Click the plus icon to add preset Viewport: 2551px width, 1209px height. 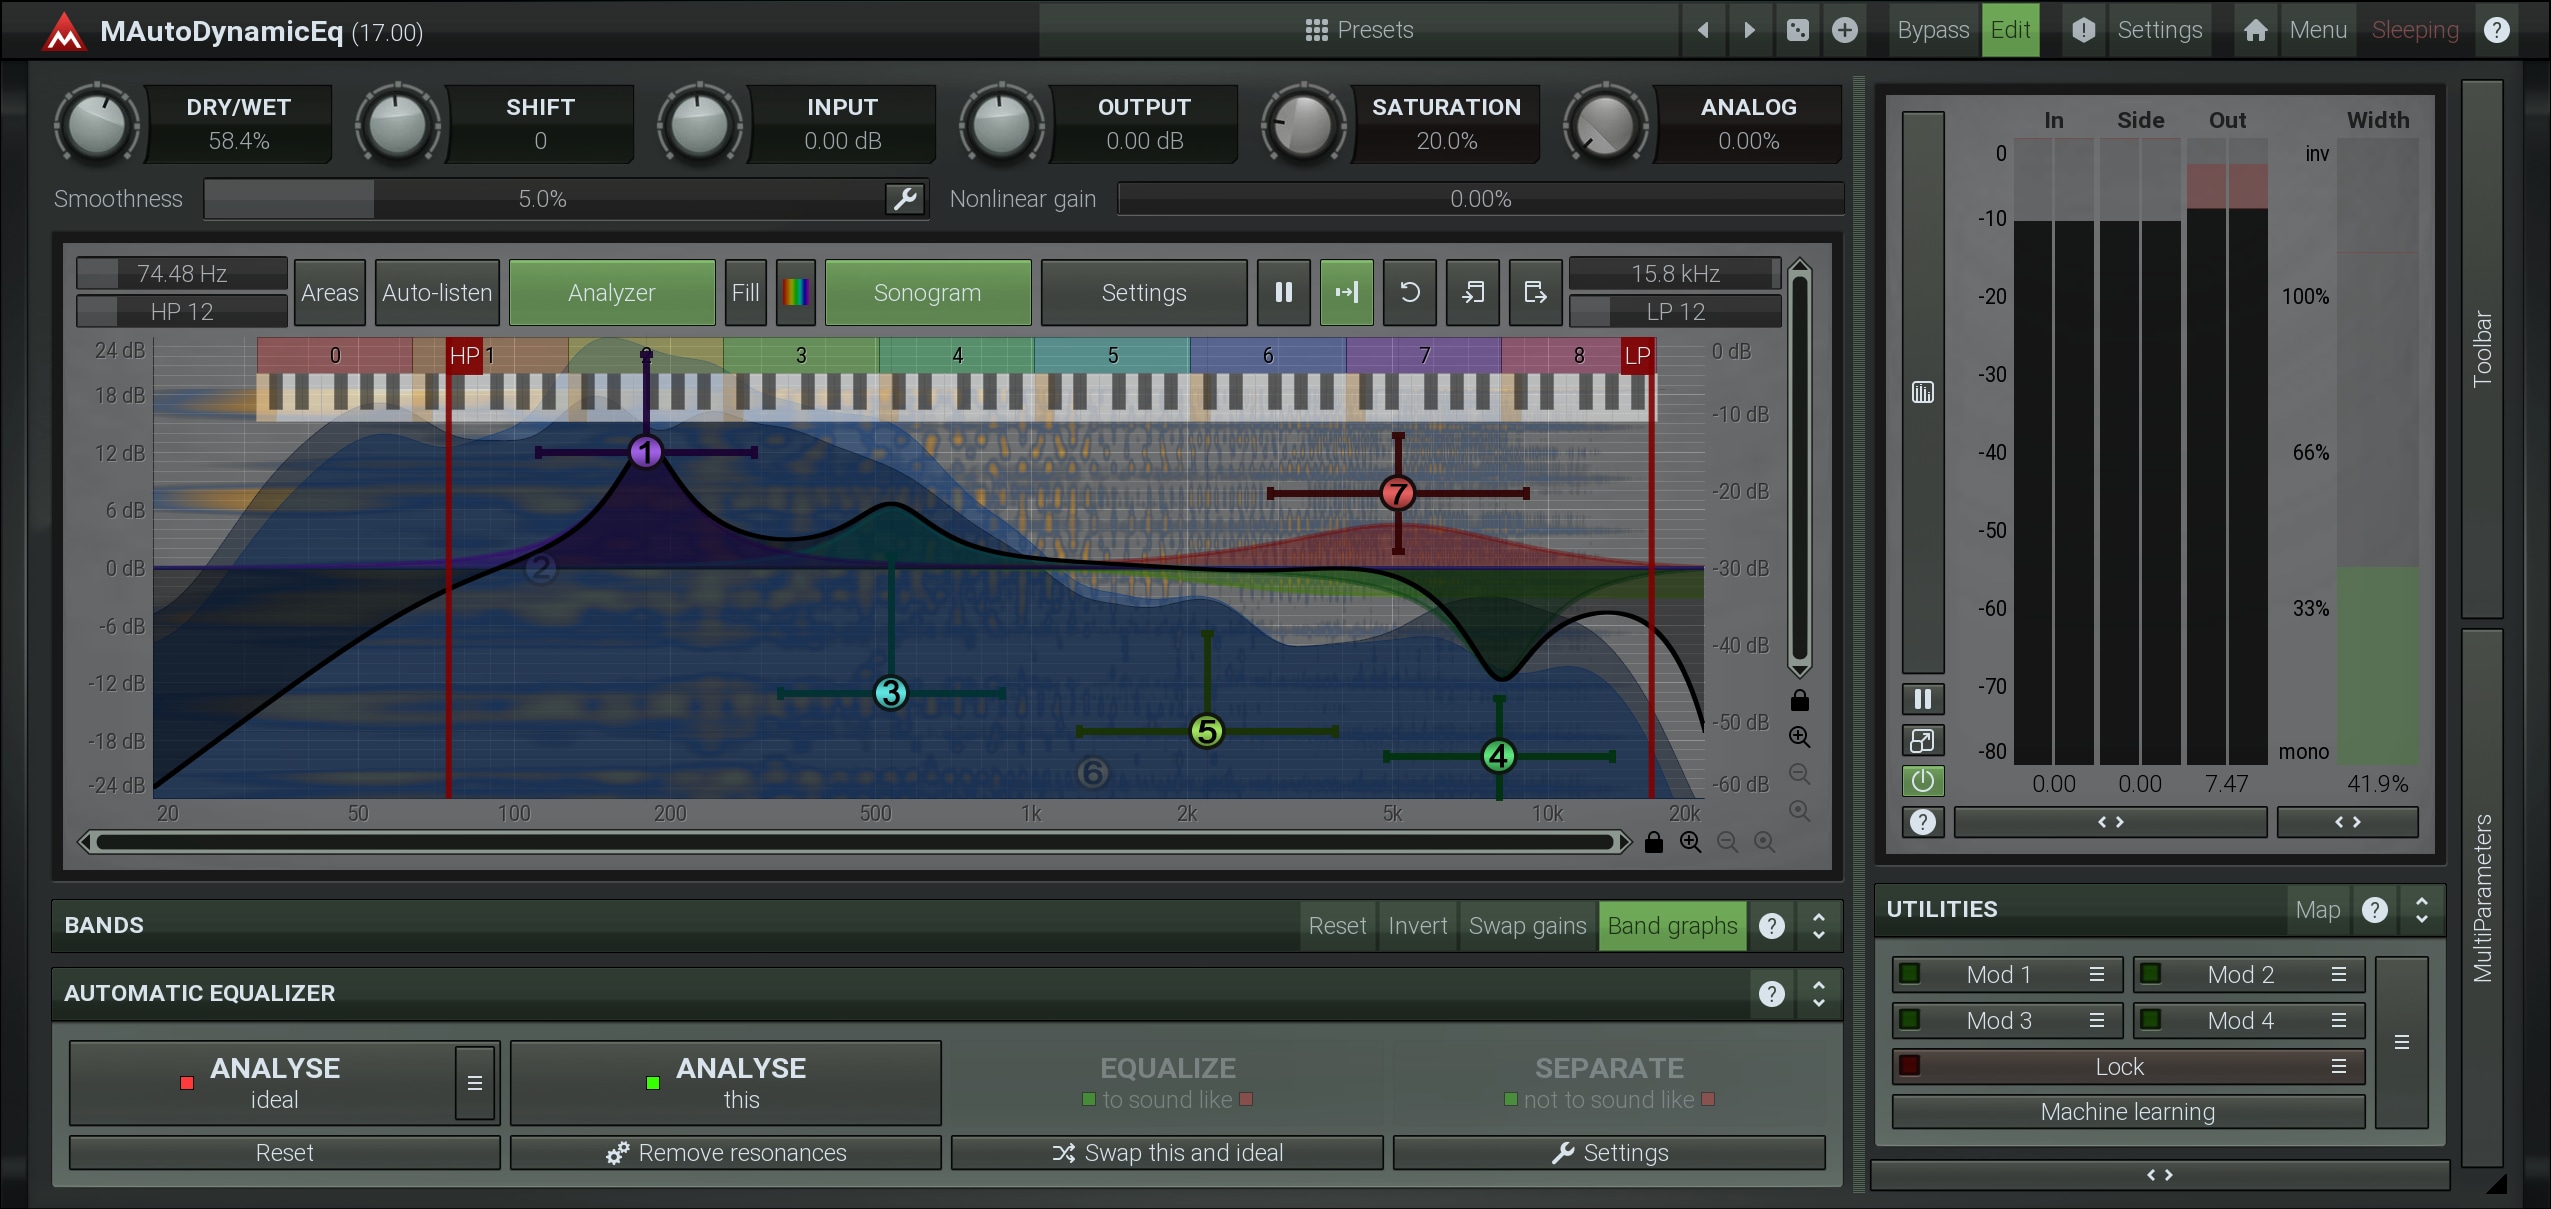point(1844,30)
